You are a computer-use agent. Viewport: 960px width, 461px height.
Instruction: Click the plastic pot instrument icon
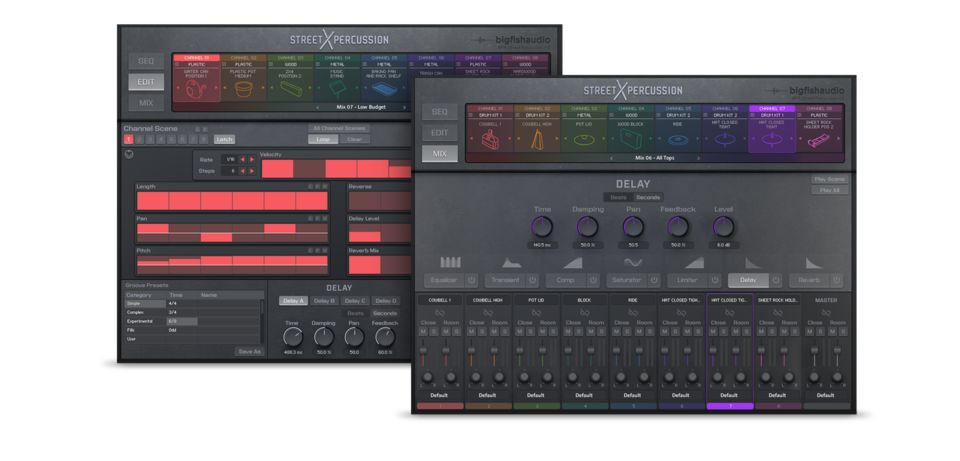tap(243, 90)
